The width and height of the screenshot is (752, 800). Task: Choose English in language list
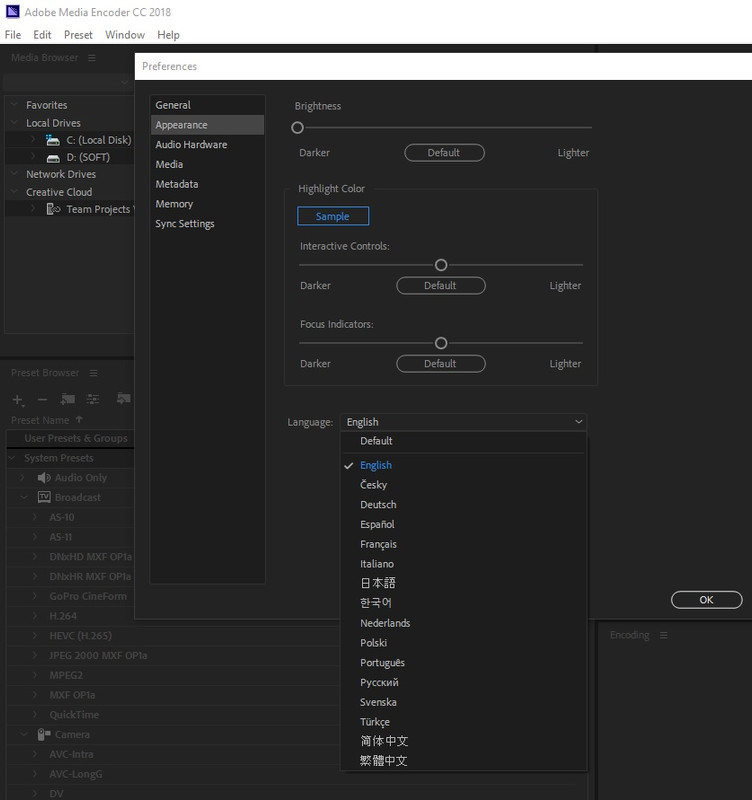[x=463, y=465]
